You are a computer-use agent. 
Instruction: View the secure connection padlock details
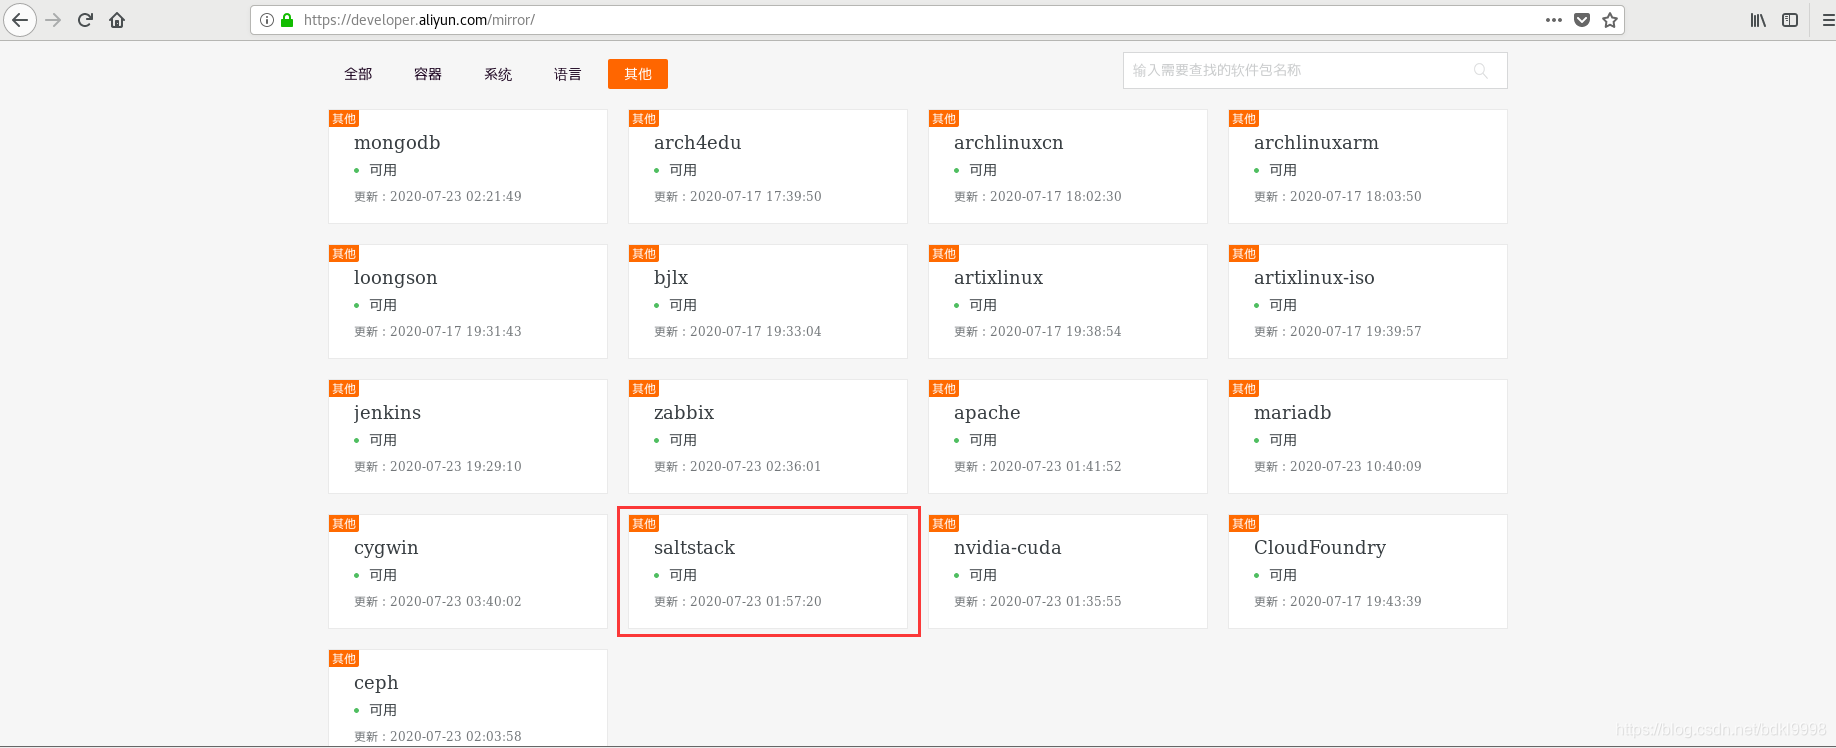tap(287, 20)
